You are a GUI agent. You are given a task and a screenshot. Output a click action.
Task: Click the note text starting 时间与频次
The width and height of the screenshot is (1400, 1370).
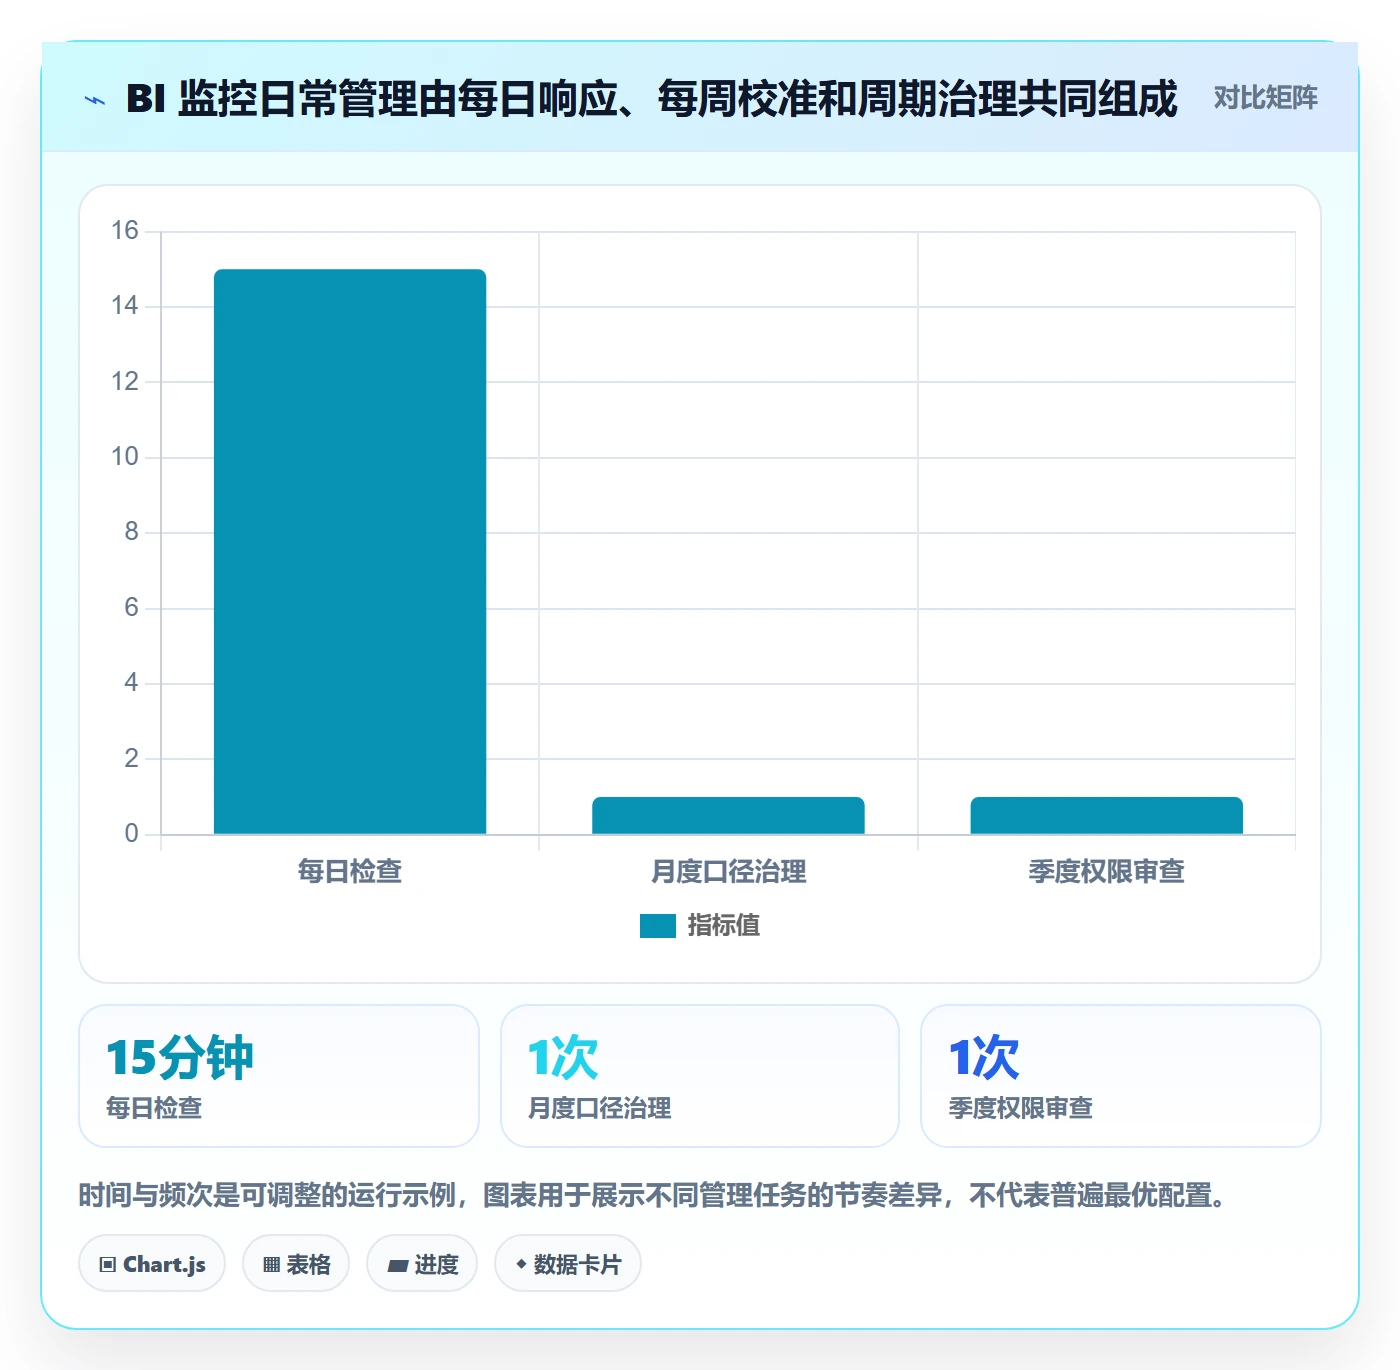655,1195
